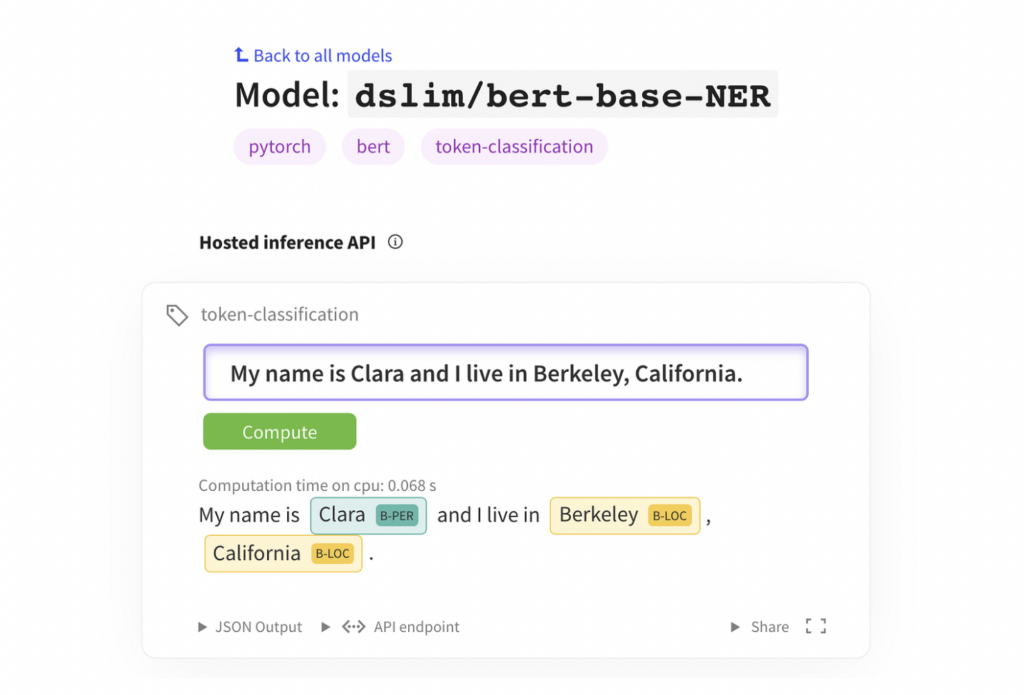Expand the Share disclosure triangle
This screenshot has width=1024, height=695.
click(x=737, y=627)
